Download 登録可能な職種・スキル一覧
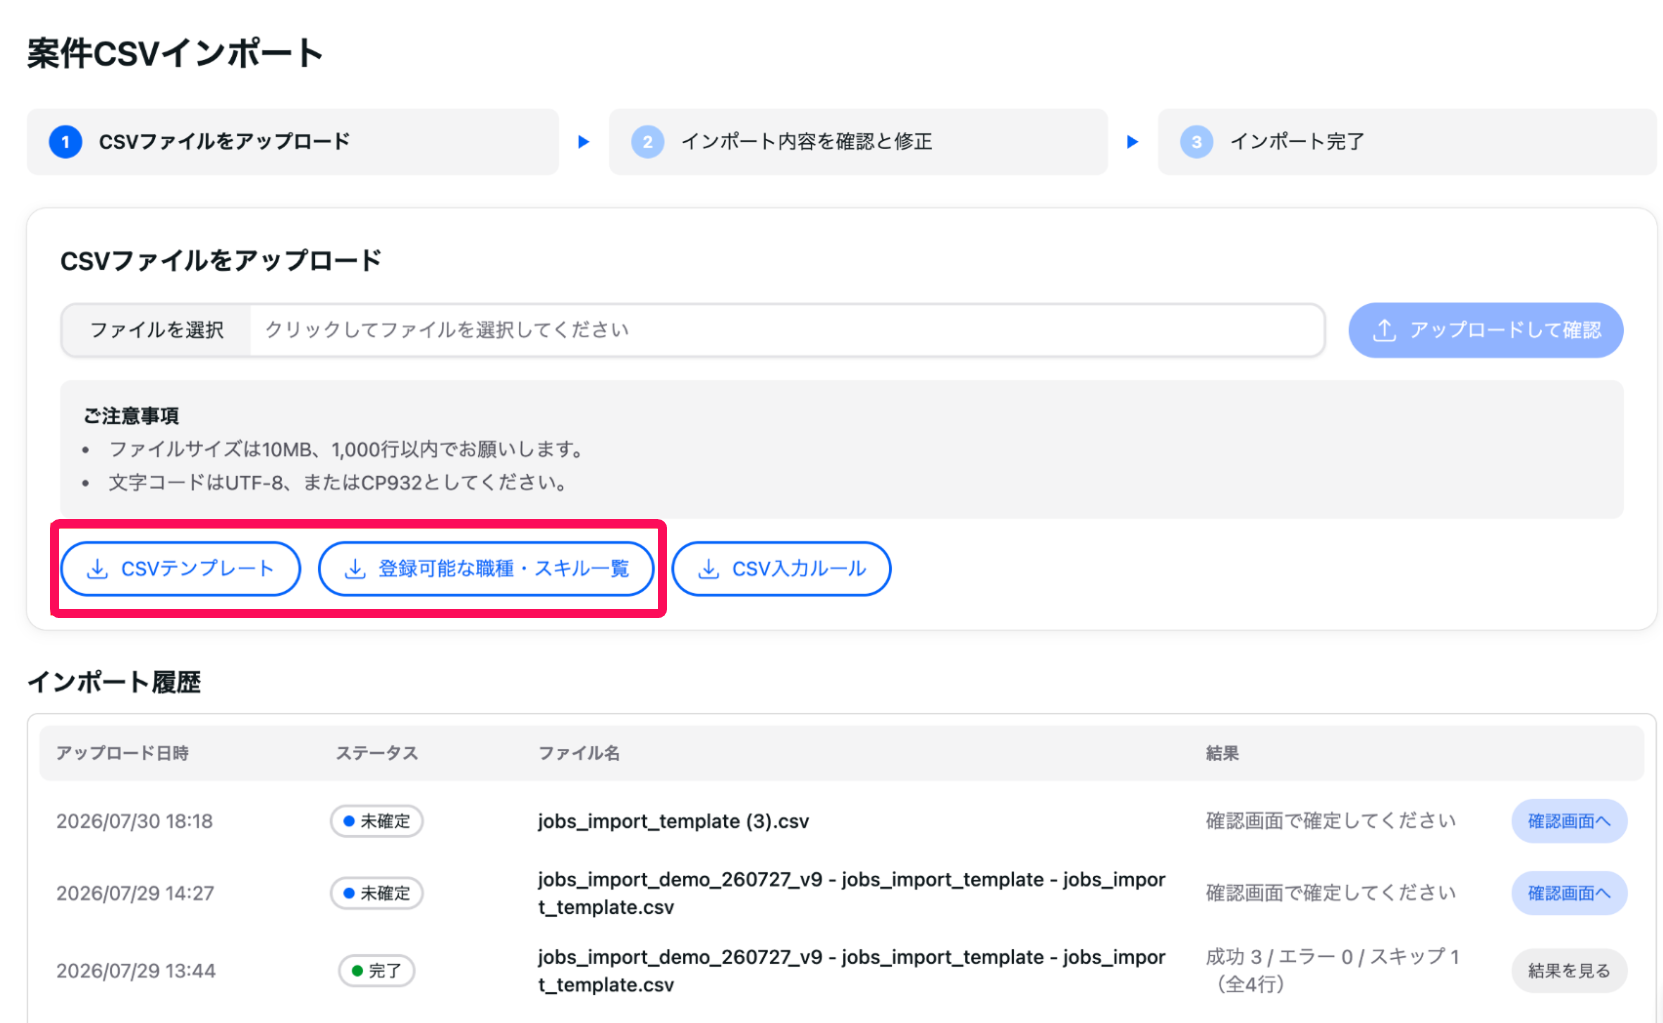1663x1023 pixels. pyautogui.click(x=486, y=569)
